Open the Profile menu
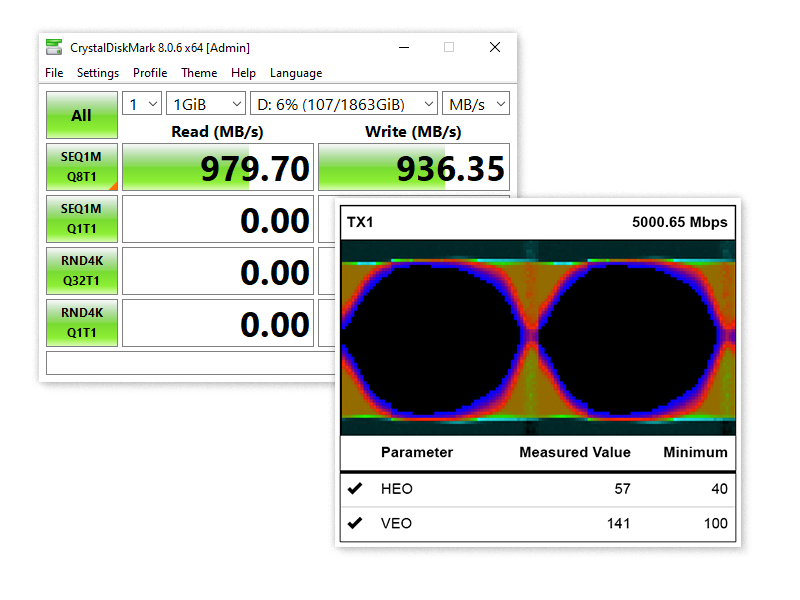 [150, 73]
